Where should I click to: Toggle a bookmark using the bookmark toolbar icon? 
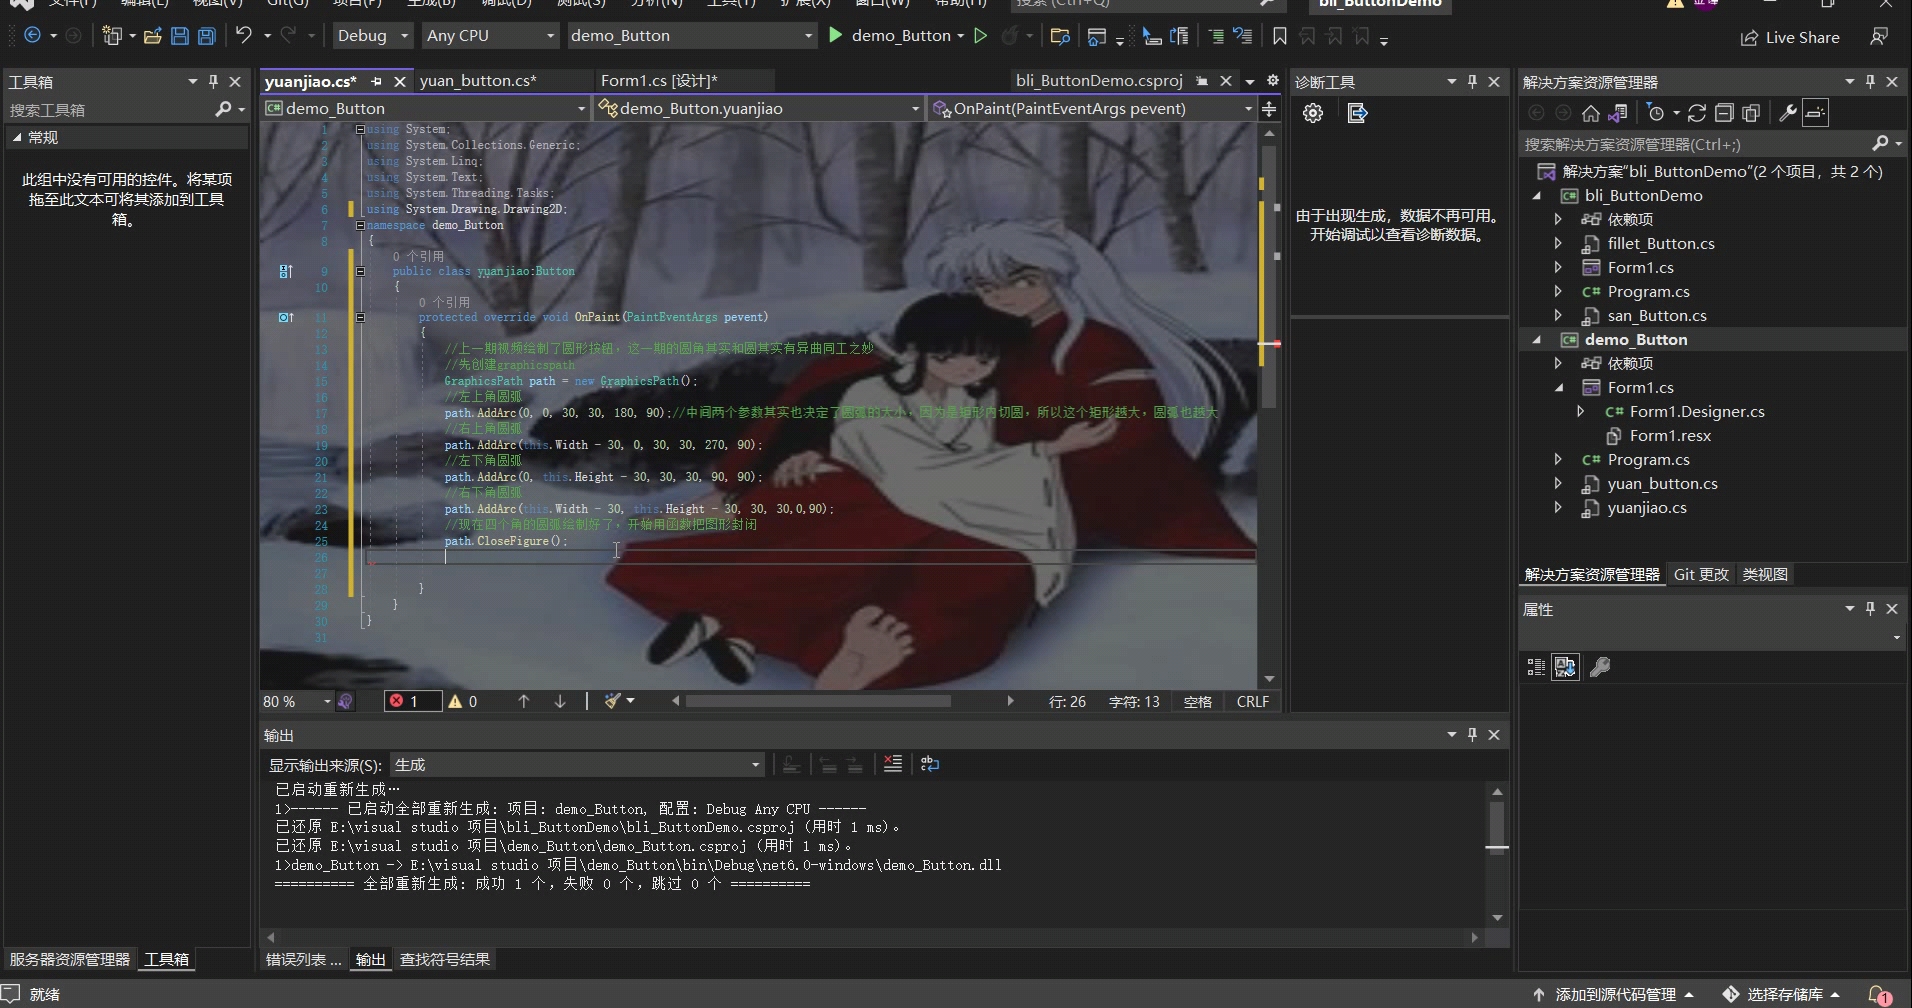click(1280, 35)
